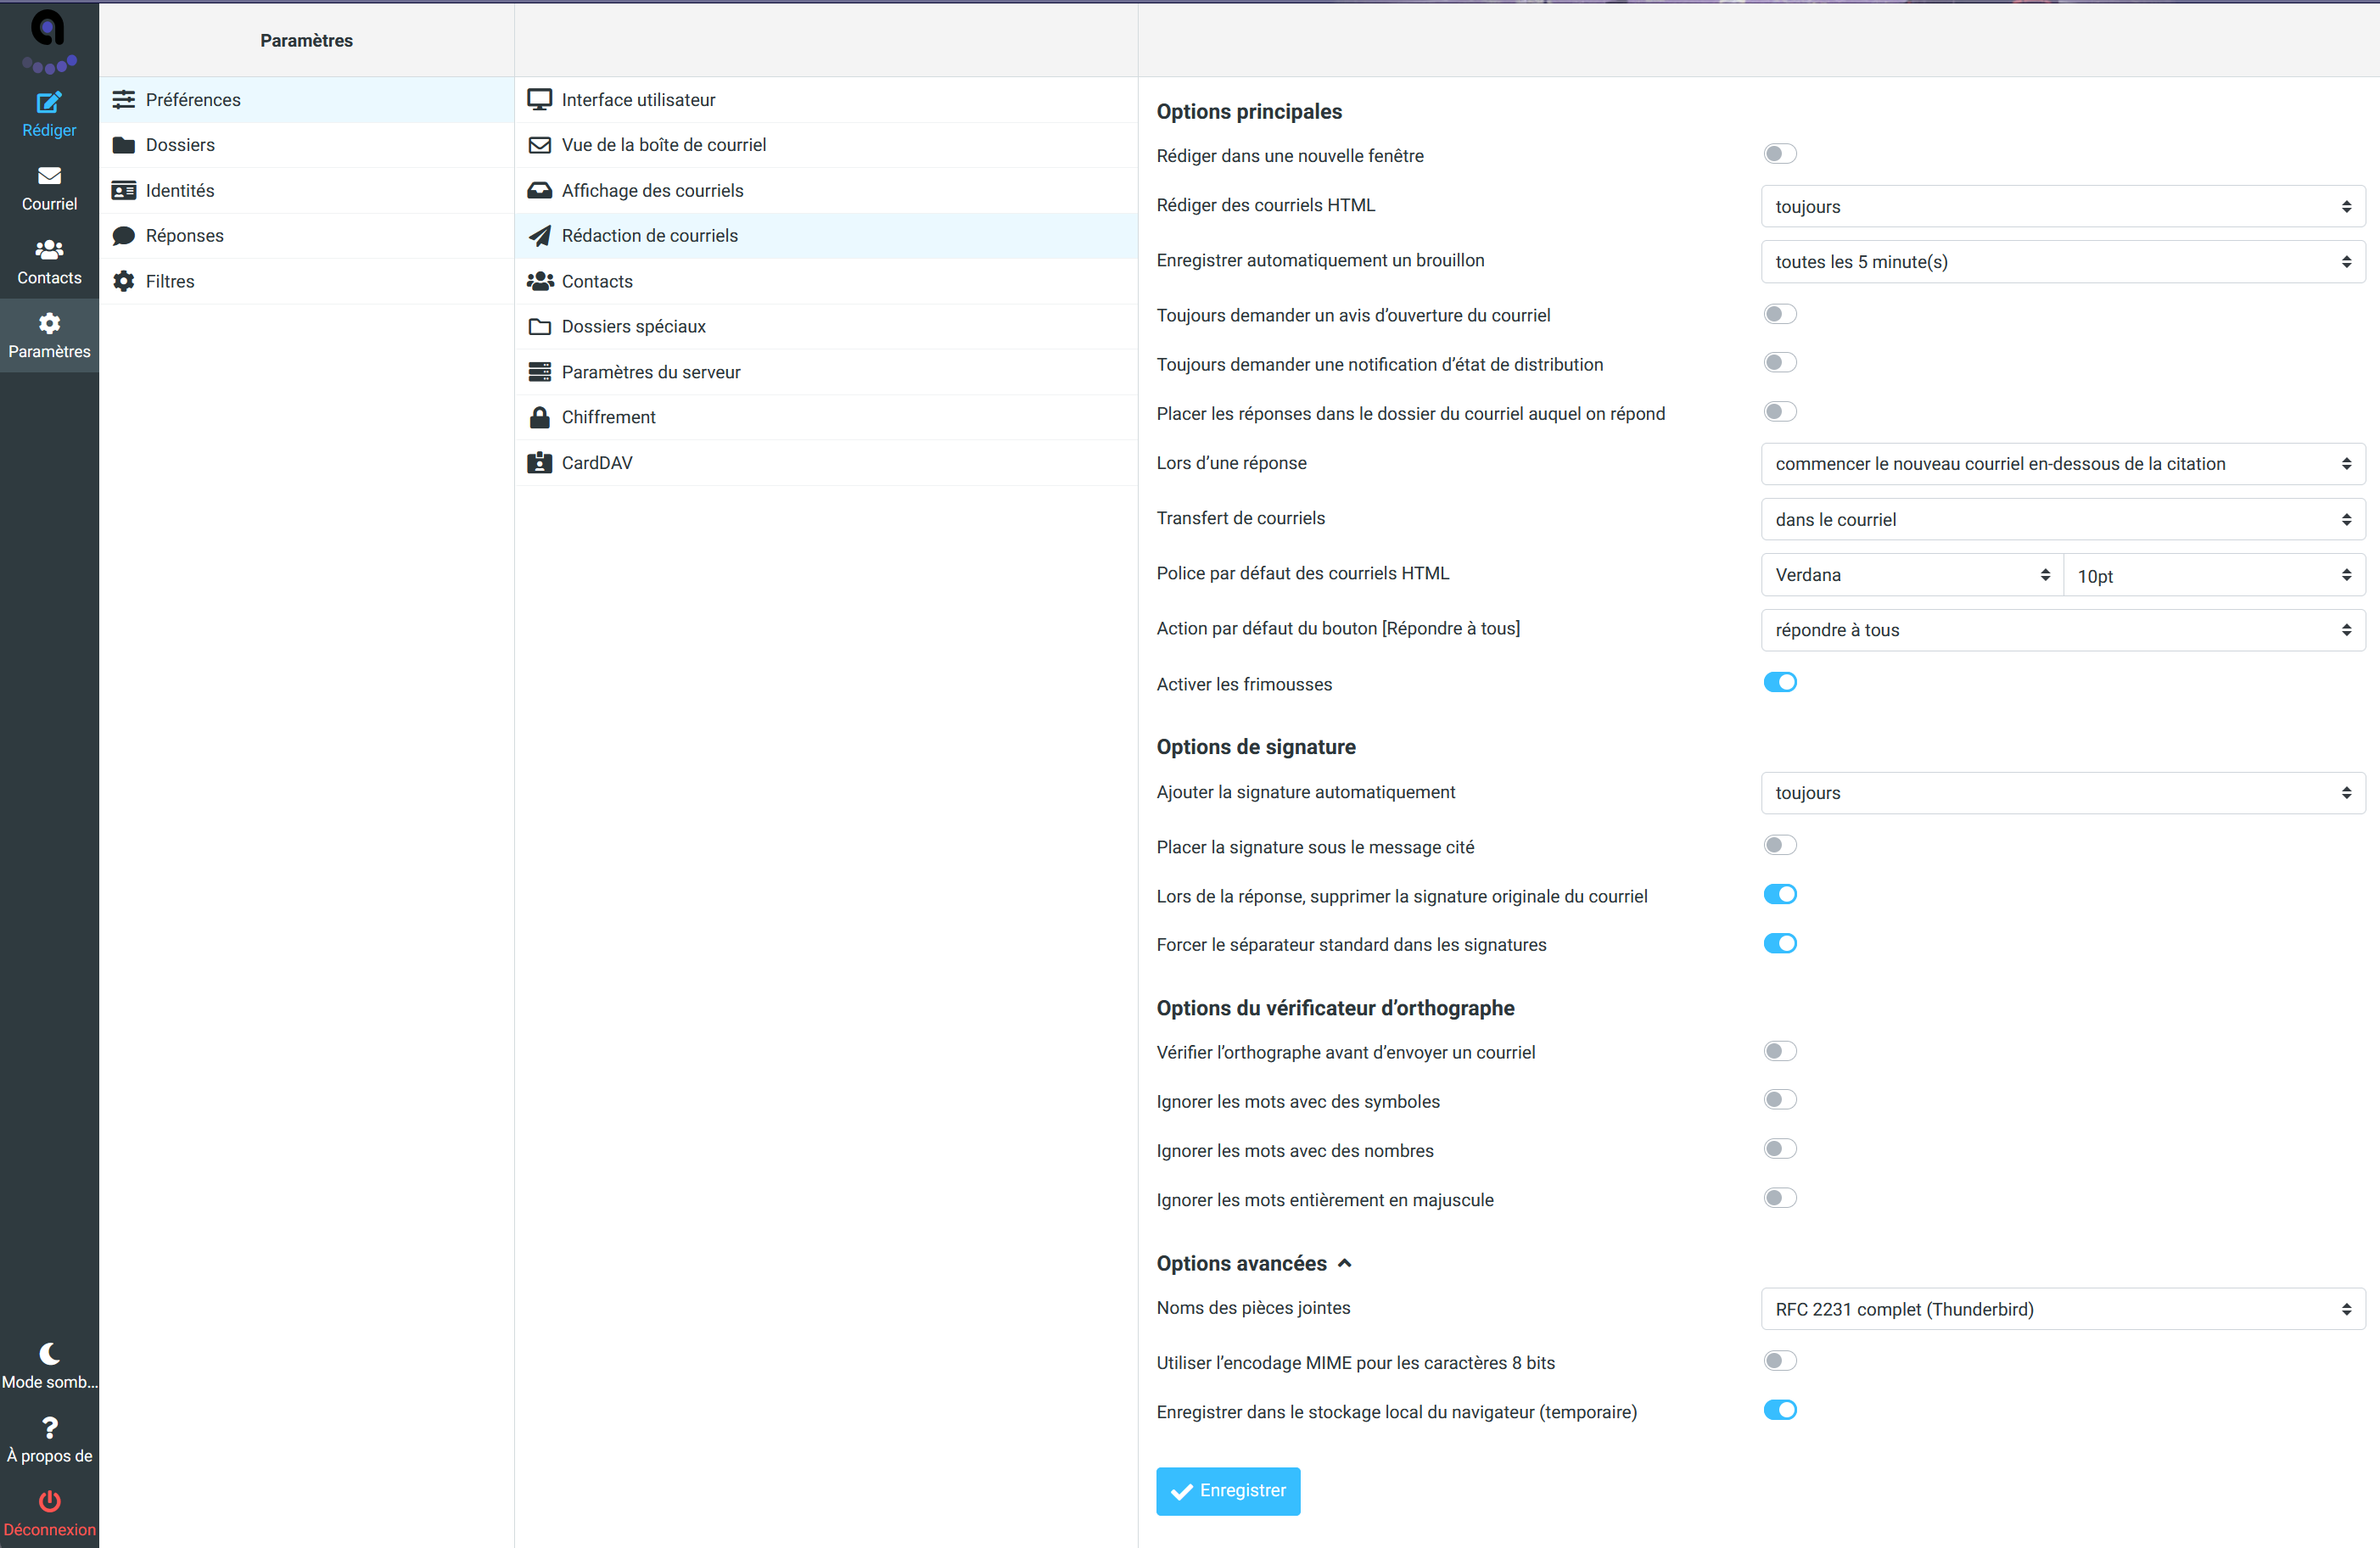Toggle Ignorer les mots entièrement en majuscule

(x=1780, y=1197)
